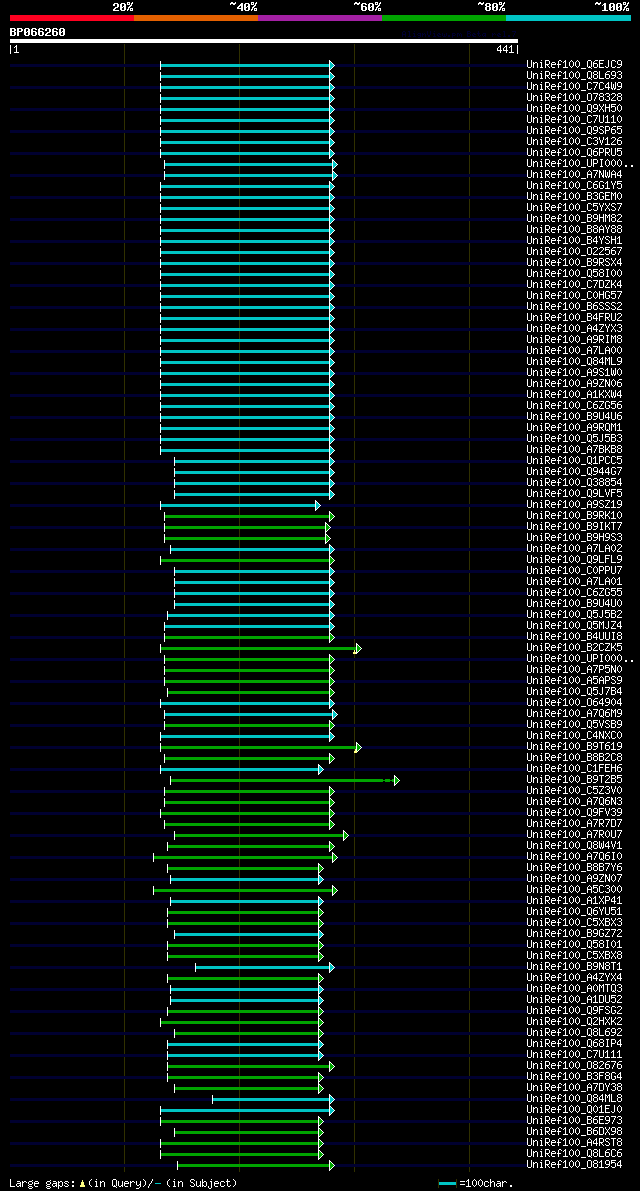This screenshot has width=640, height=1191.
Task: Select the UniRef100_C1FEH6 label
Action: [574, 769]
